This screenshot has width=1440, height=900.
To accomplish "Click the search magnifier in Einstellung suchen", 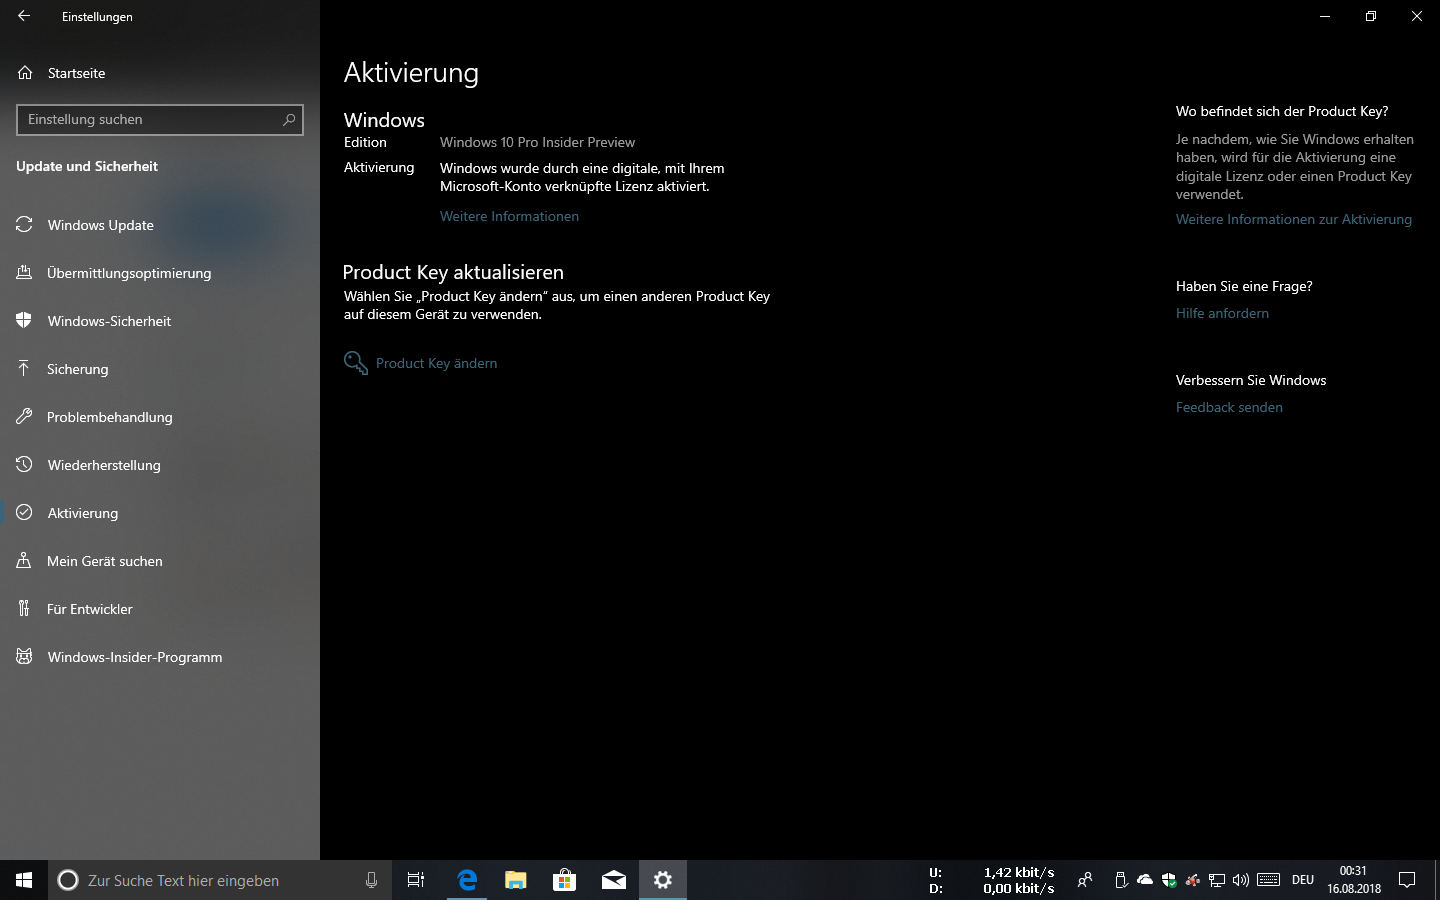I will click(x=289, y=120).
